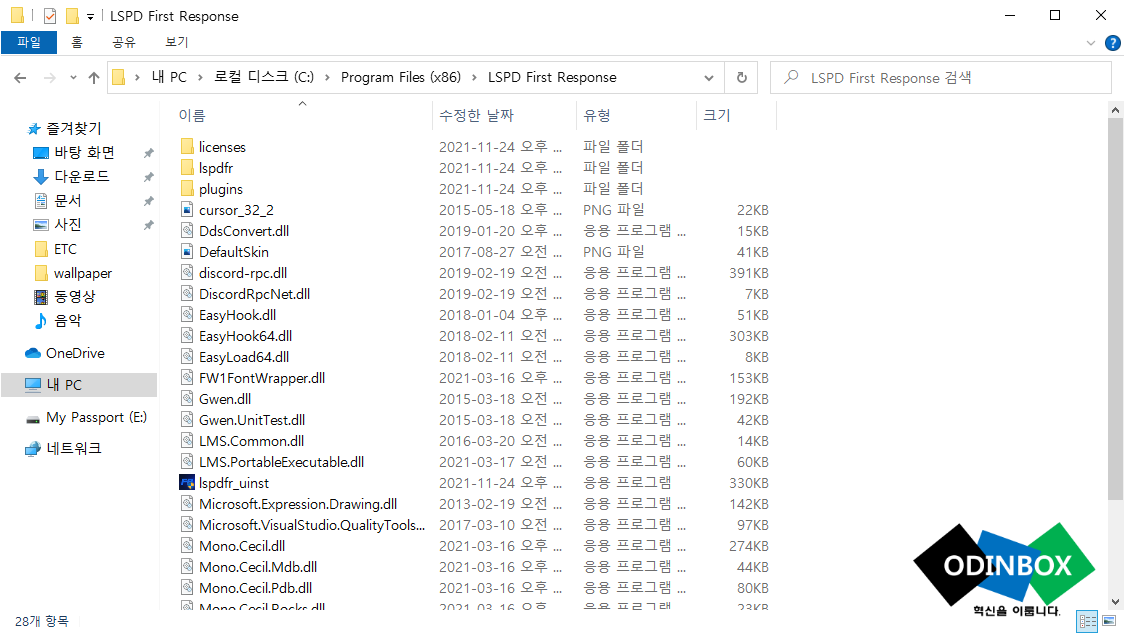This screenshot has width=1125, height=634.
Task: Click the Music (음악) sidebar icon
Action: [x=41, y=321]
